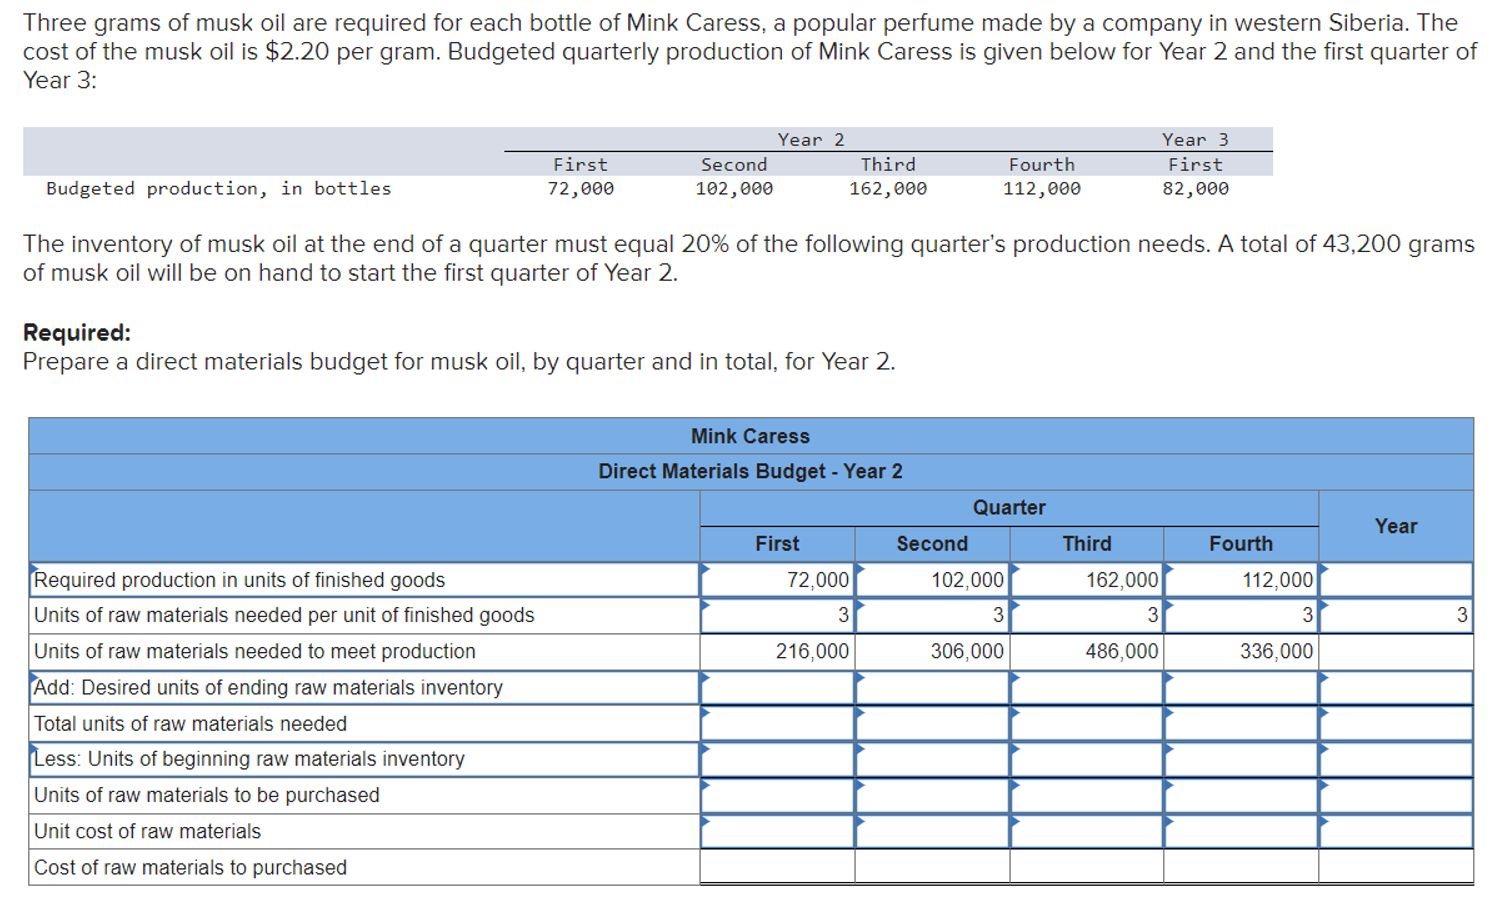Select First quarter total raw materials needed cell

[x=777, y=724]
